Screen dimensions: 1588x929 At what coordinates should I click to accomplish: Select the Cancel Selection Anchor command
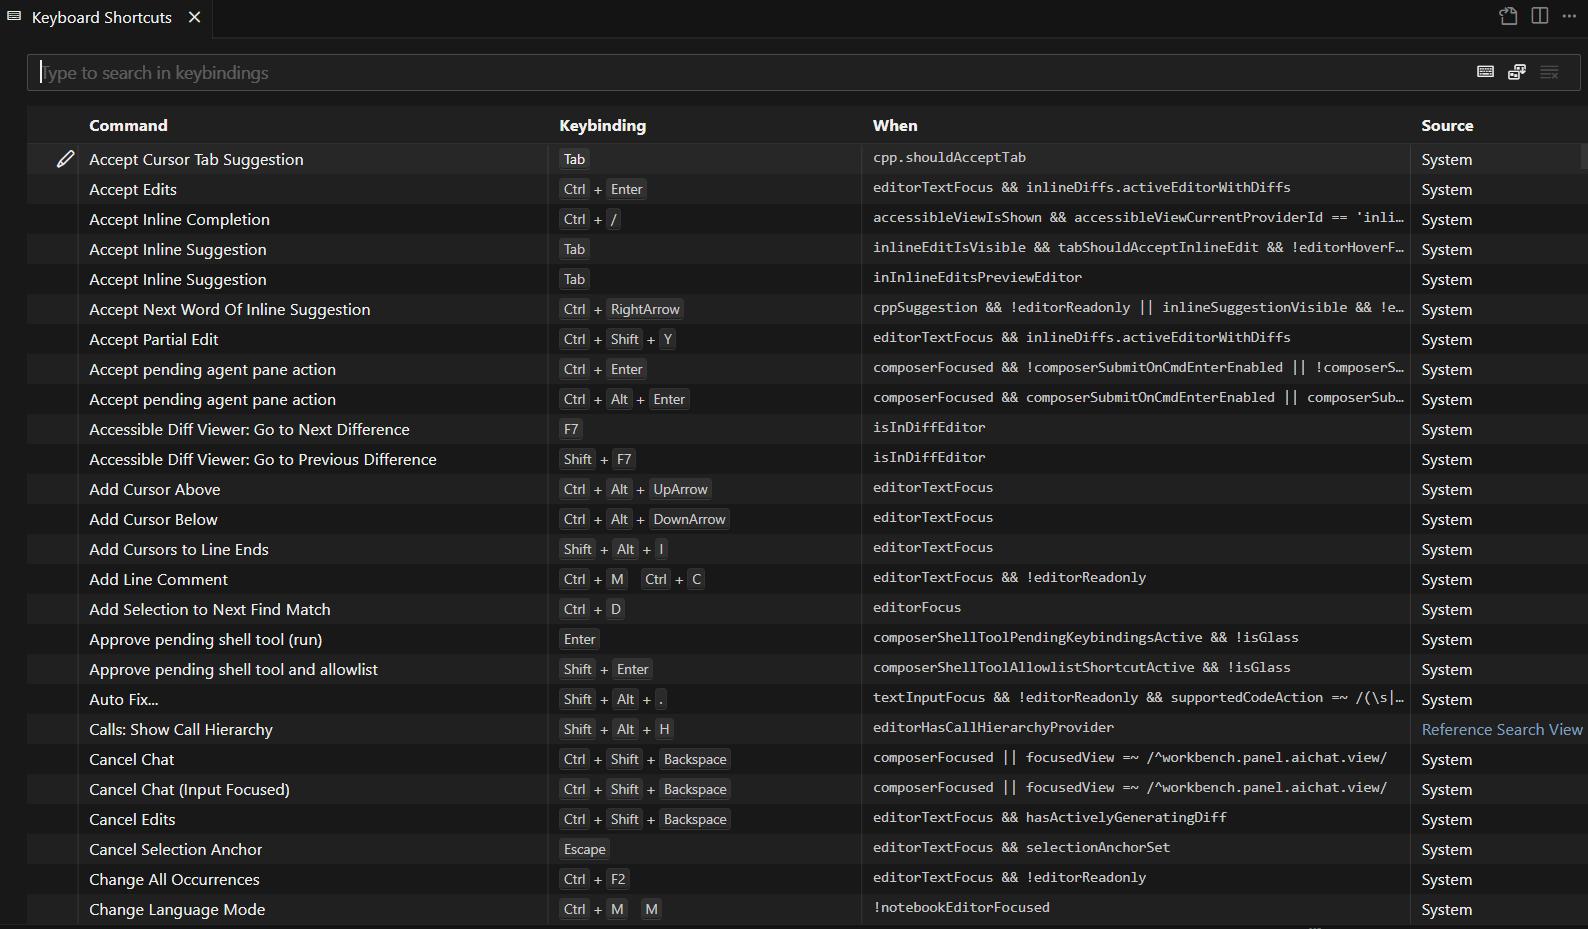coord(175,849)
